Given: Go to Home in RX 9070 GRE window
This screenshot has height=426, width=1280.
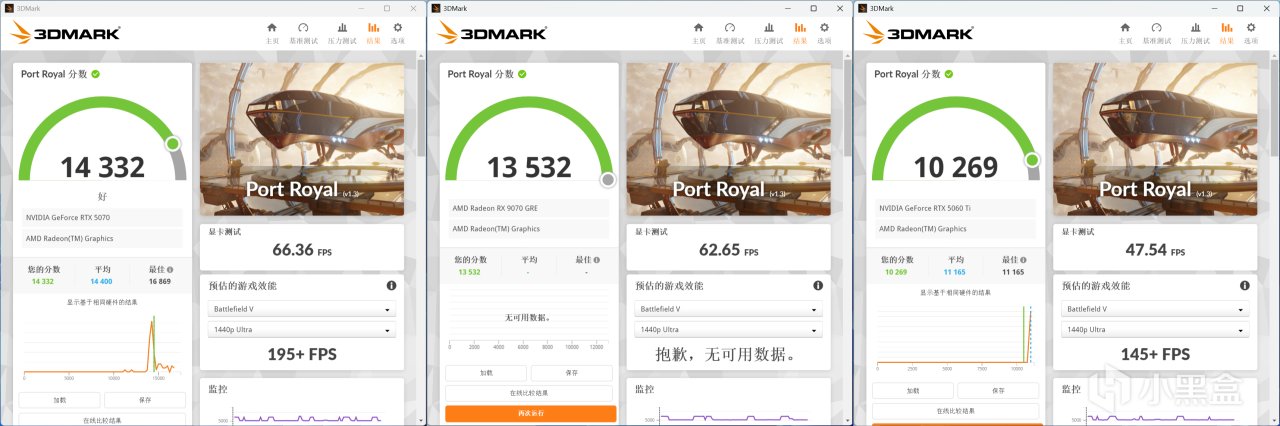Looking at the screenshot, I should pos(699,33).
